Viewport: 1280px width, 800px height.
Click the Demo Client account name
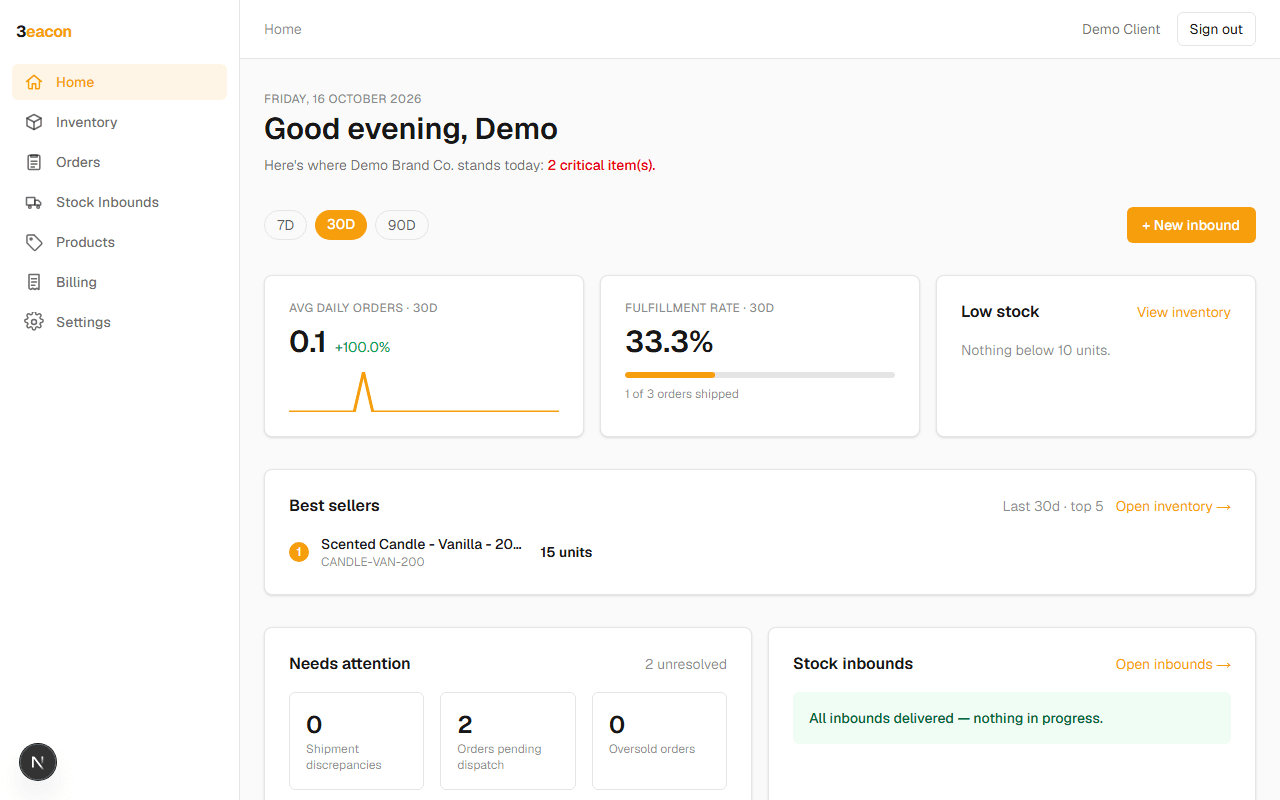click(x=1121, y=29)
